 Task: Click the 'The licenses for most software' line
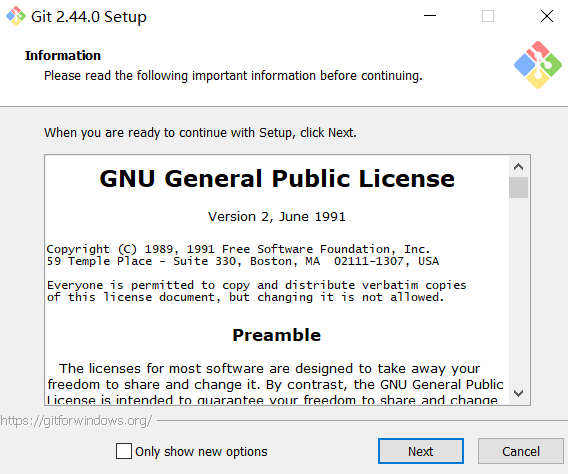[270, 369]
